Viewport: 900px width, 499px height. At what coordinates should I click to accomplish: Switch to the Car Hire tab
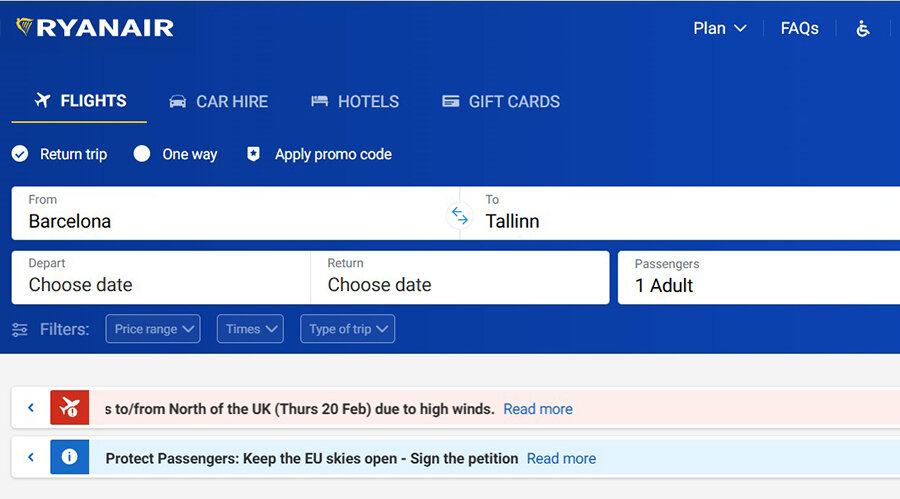[x=219, y=101]
